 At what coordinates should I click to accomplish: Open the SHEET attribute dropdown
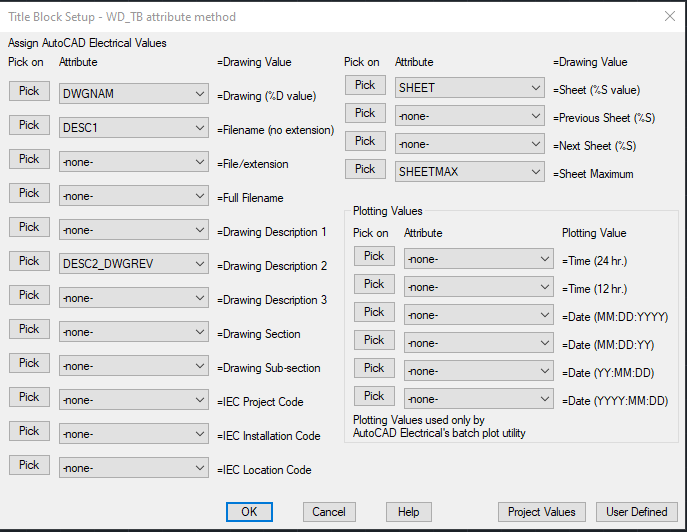[x=470, y=88]
